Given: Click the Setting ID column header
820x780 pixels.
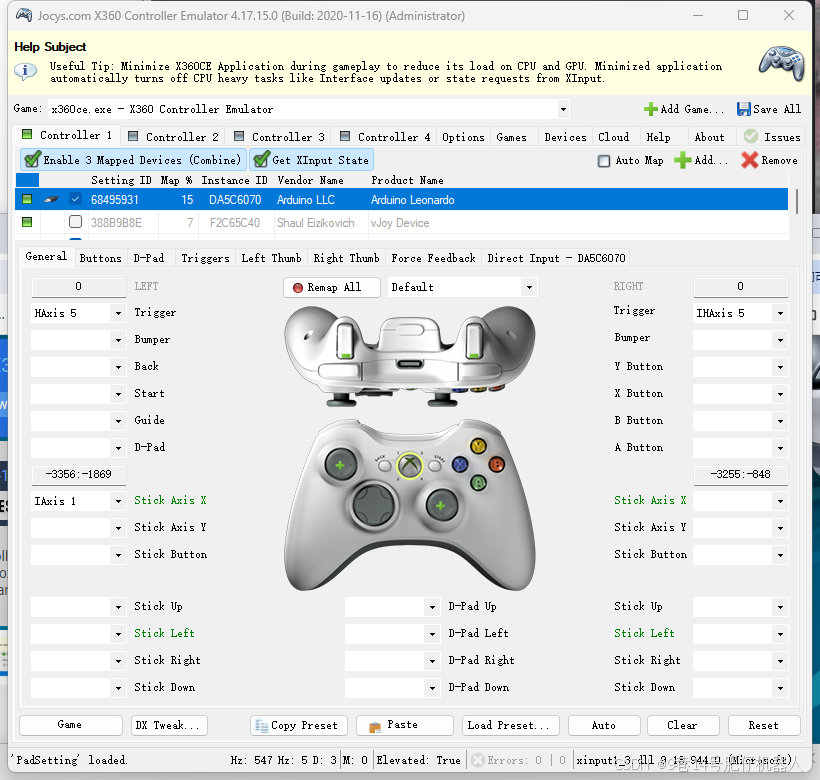Looking at the screenshot, I should (x=121, y=180).
